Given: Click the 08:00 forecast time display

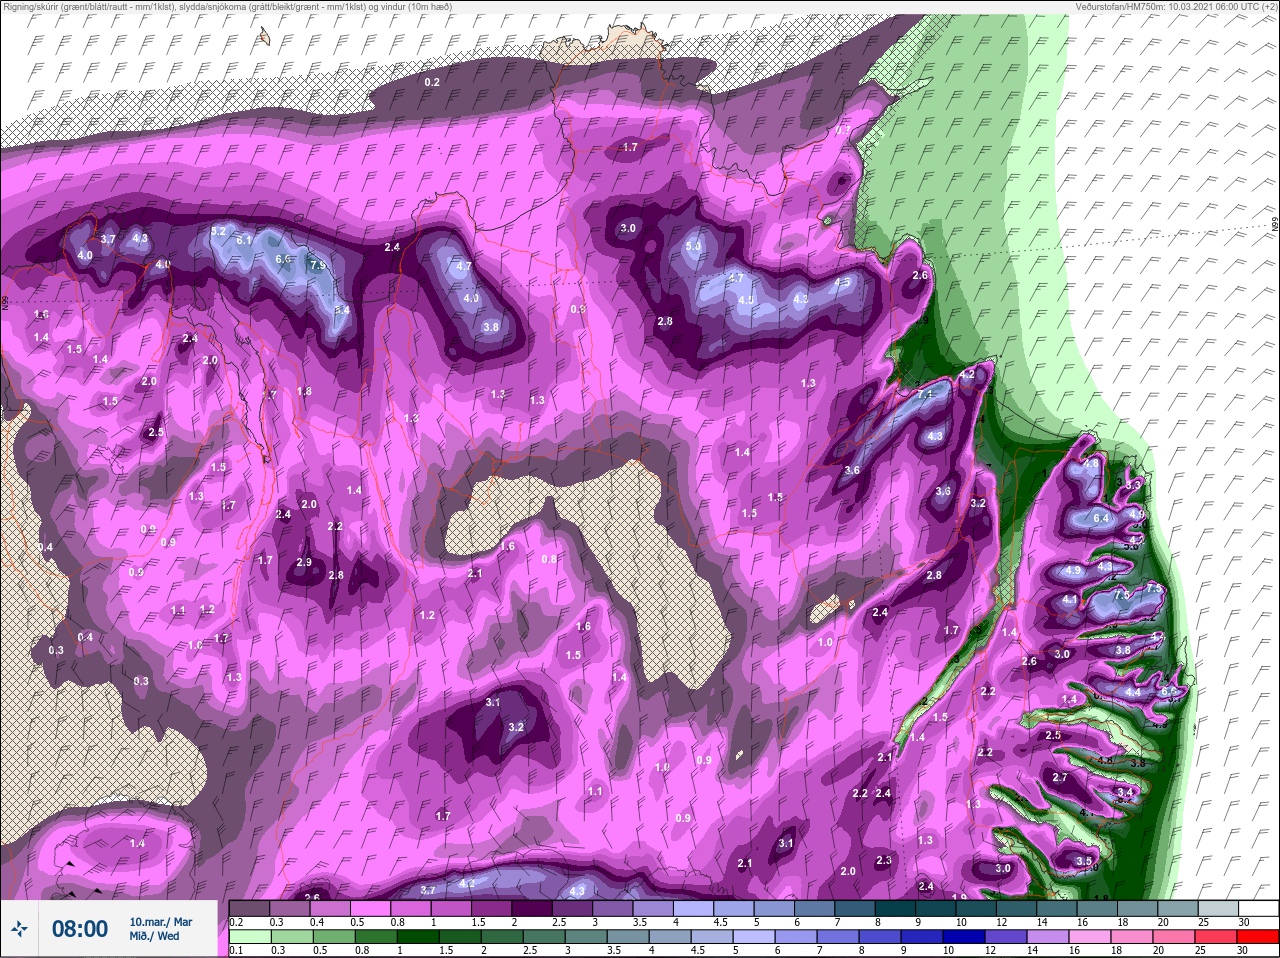Looking at the screenshot, I should [80, 929].
